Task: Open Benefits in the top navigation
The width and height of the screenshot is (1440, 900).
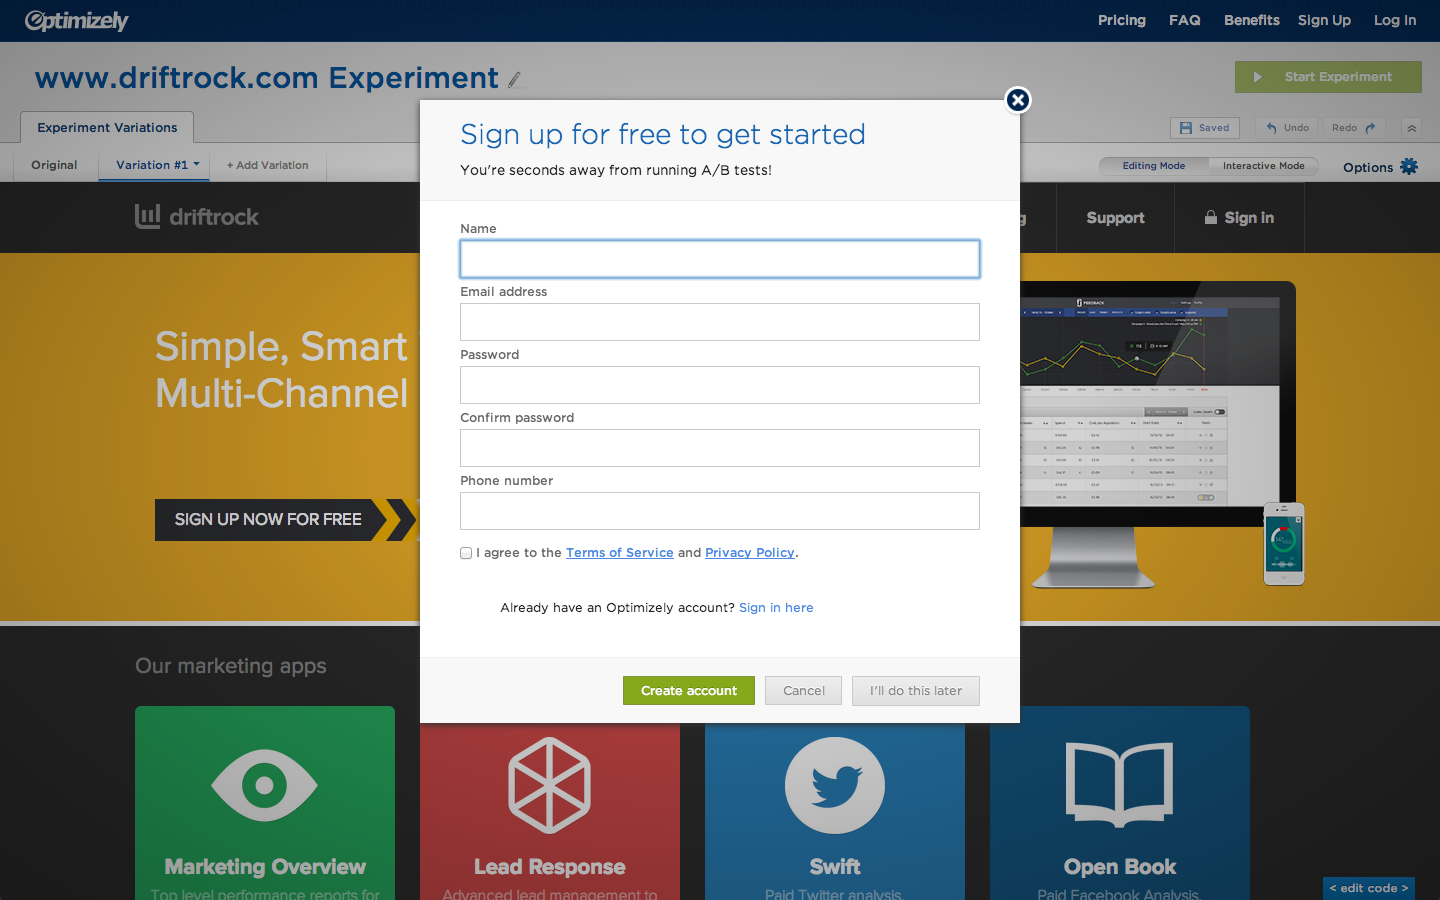Action: tap(1252, 20)
